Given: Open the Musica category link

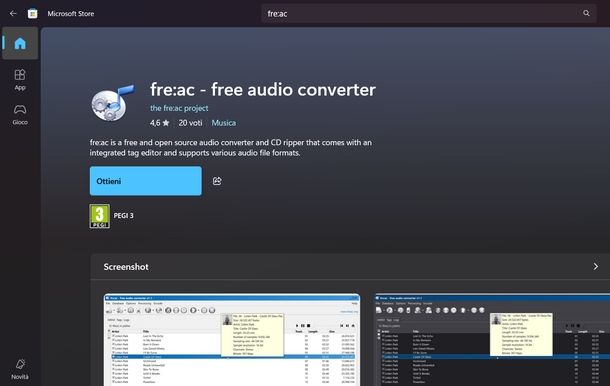Looking at the screenshot, I should [x=224, y=123].
